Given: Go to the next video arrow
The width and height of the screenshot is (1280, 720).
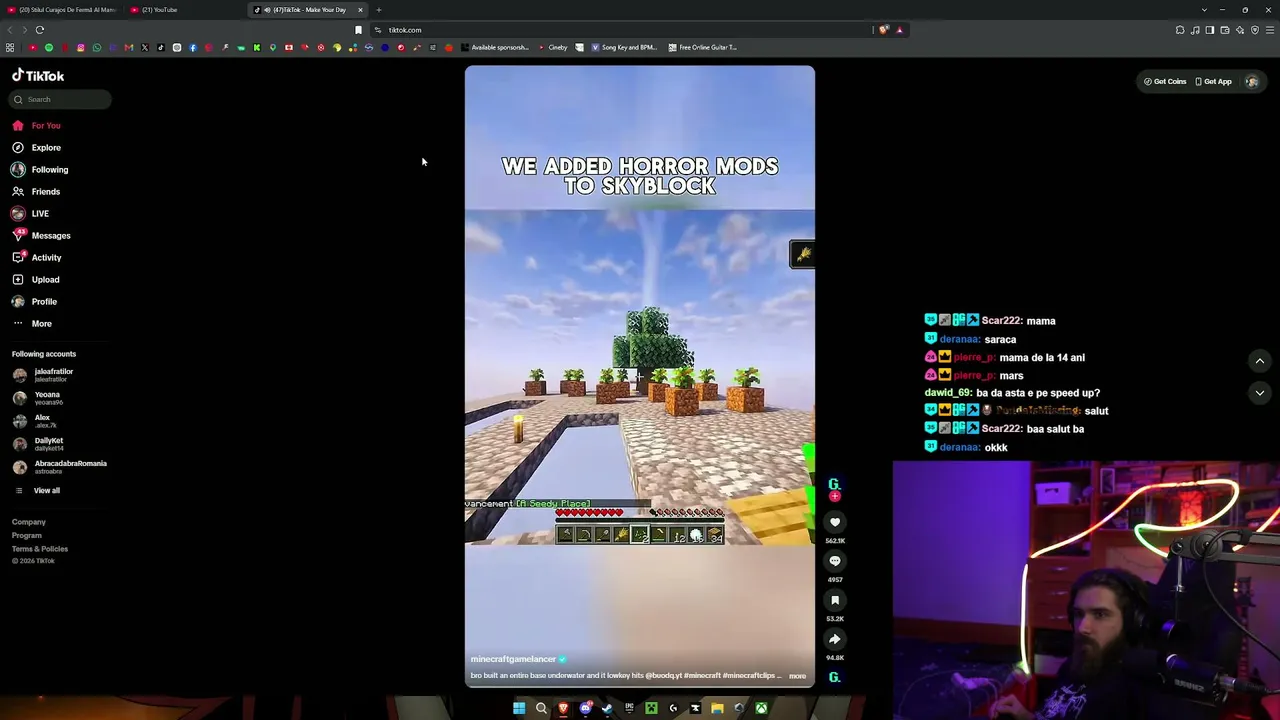Looking at the screenshot, I should click(x=1260, y=393).
